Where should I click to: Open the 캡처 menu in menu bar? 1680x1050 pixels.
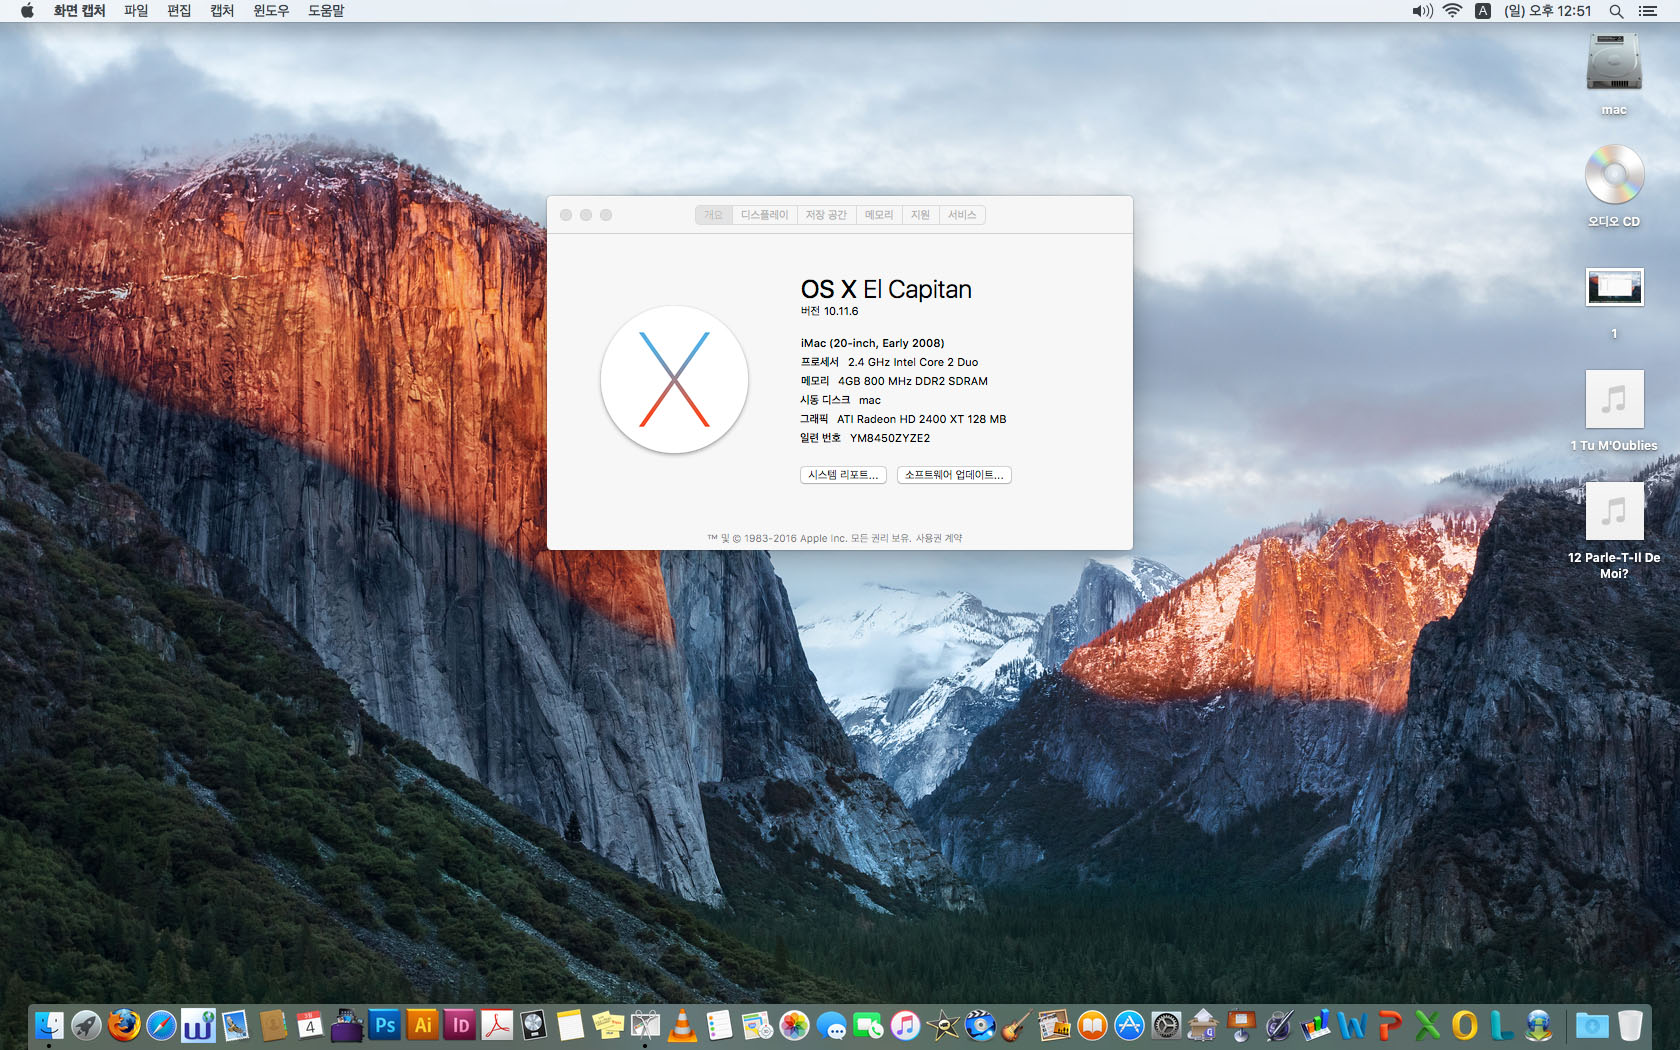[x=222, y=11]
